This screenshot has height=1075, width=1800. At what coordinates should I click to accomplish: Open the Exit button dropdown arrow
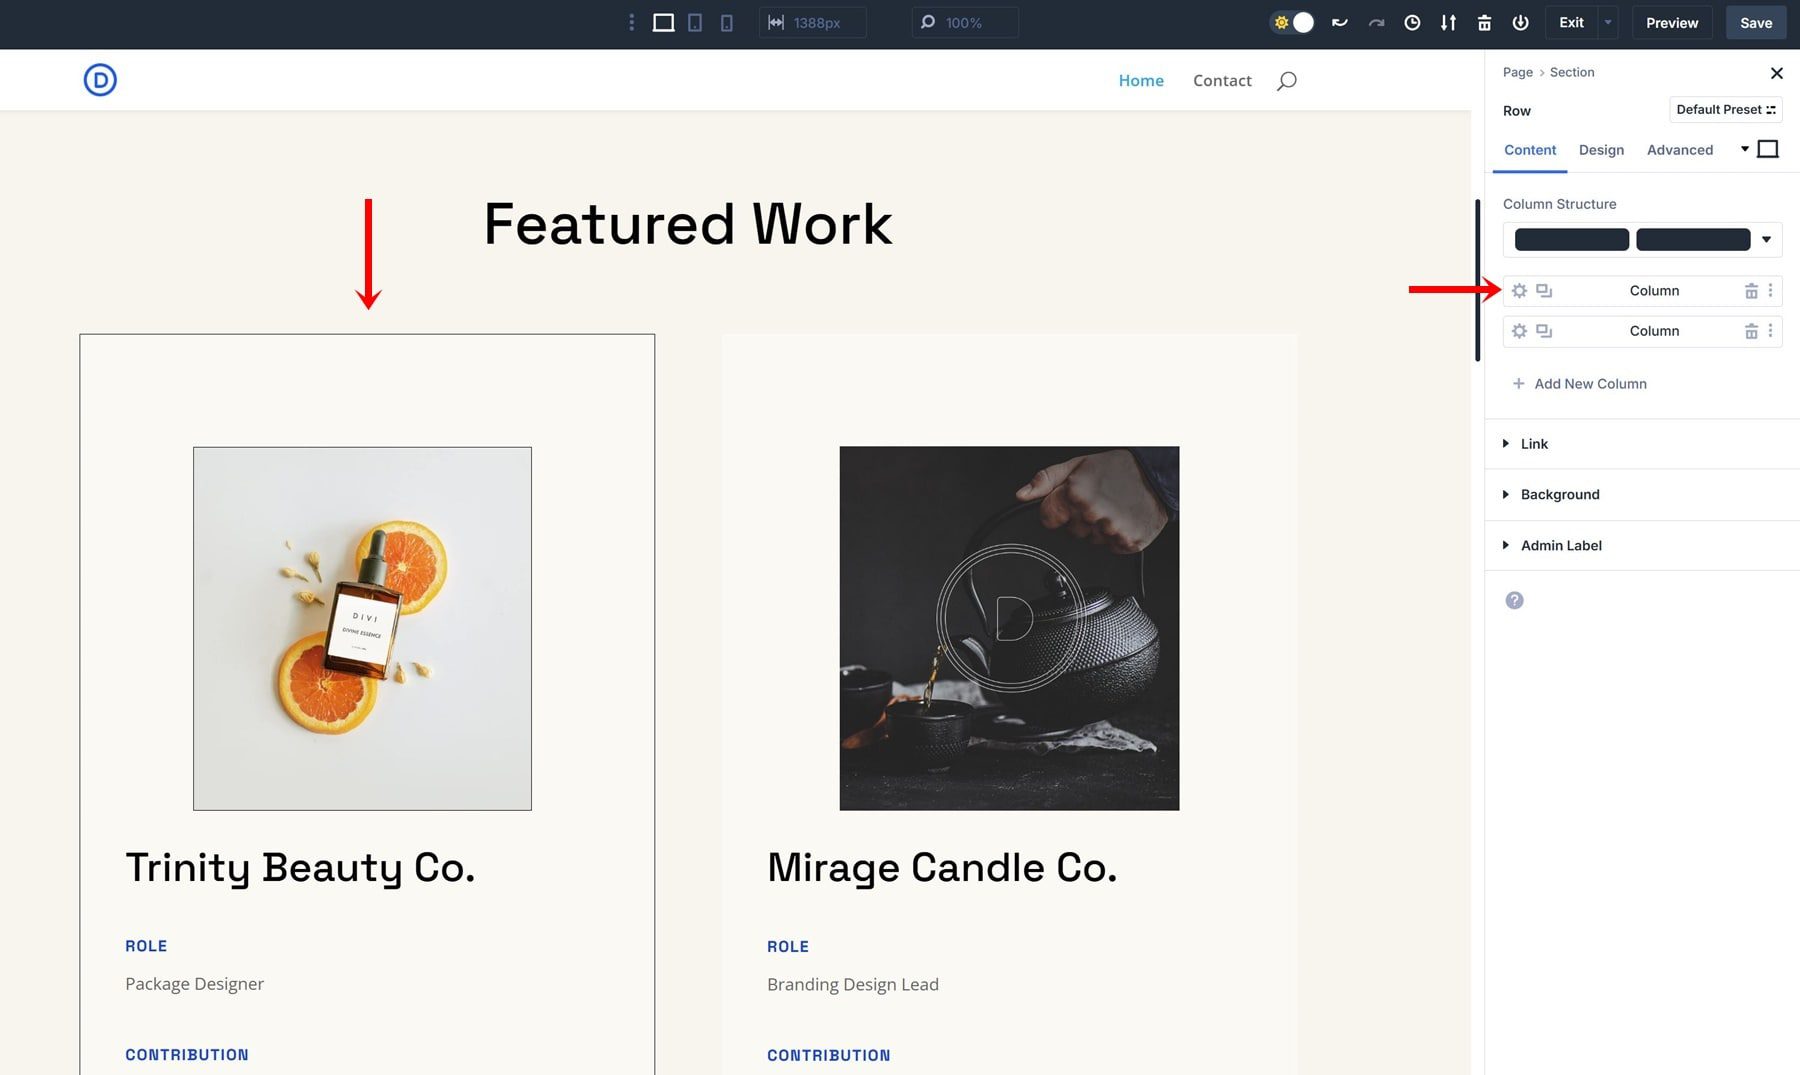[1608, 22]
